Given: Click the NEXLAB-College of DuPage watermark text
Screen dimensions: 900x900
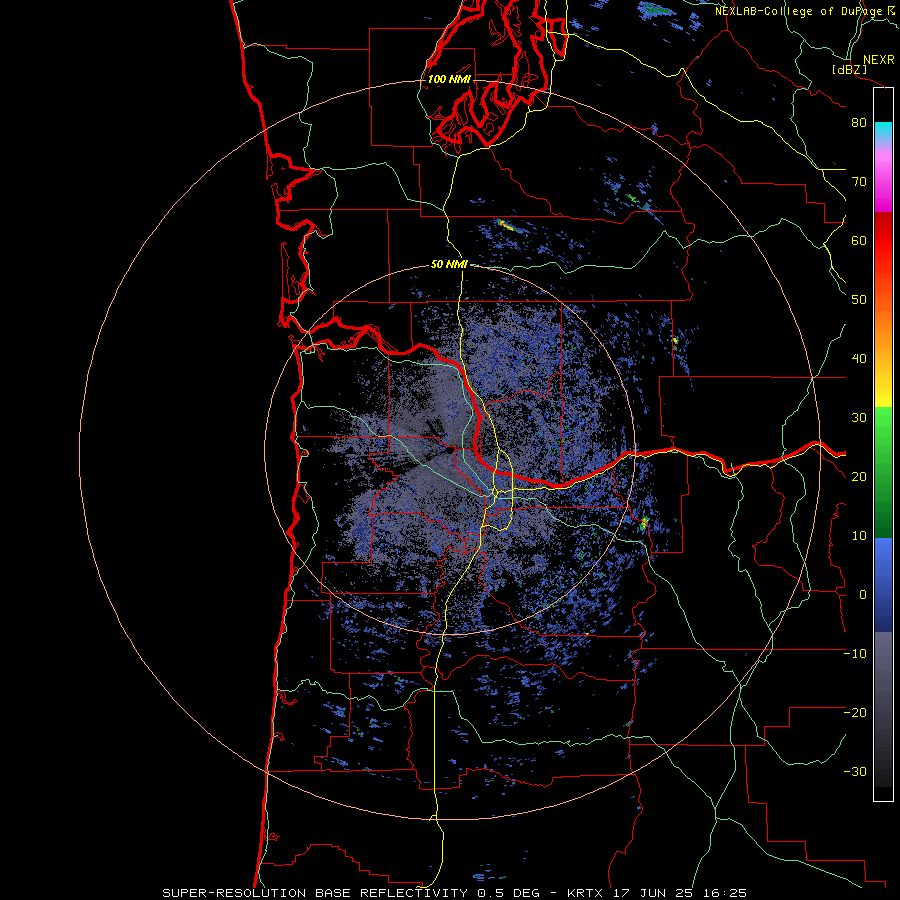Looking at the screenshot, I should (x=799, y=11).
